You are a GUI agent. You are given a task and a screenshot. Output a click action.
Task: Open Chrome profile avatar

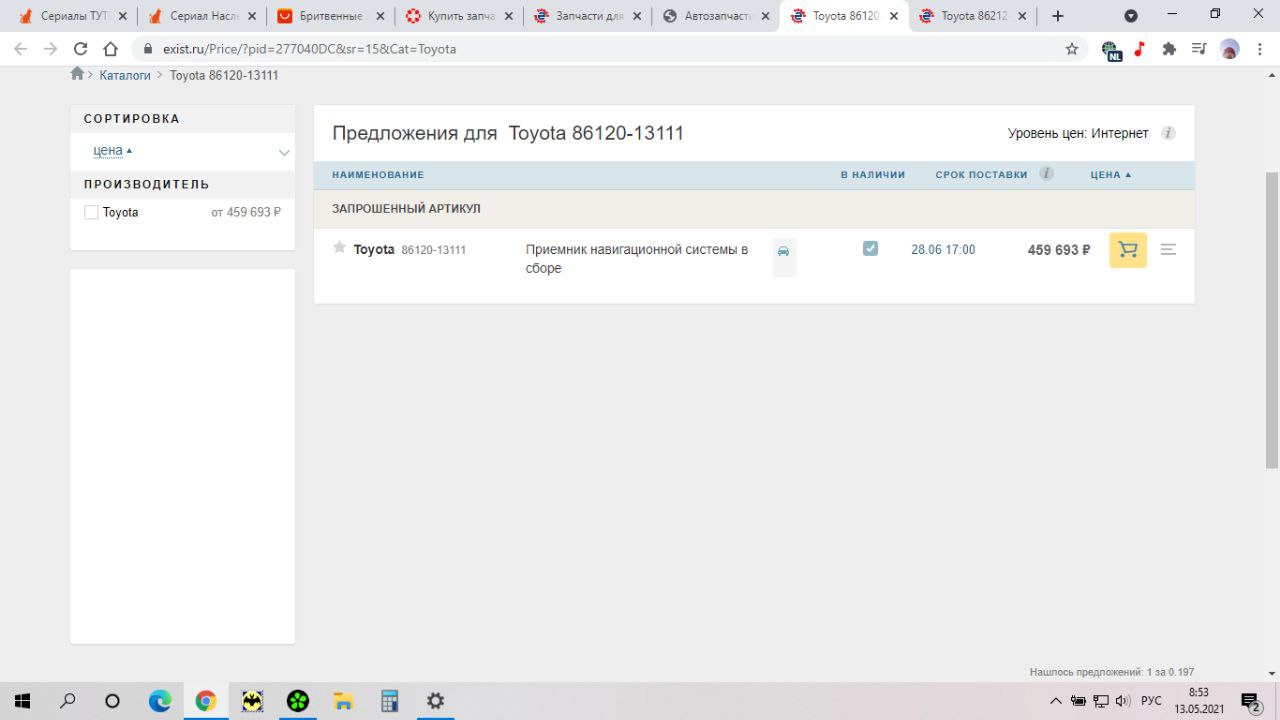(x=1230, y=48)
